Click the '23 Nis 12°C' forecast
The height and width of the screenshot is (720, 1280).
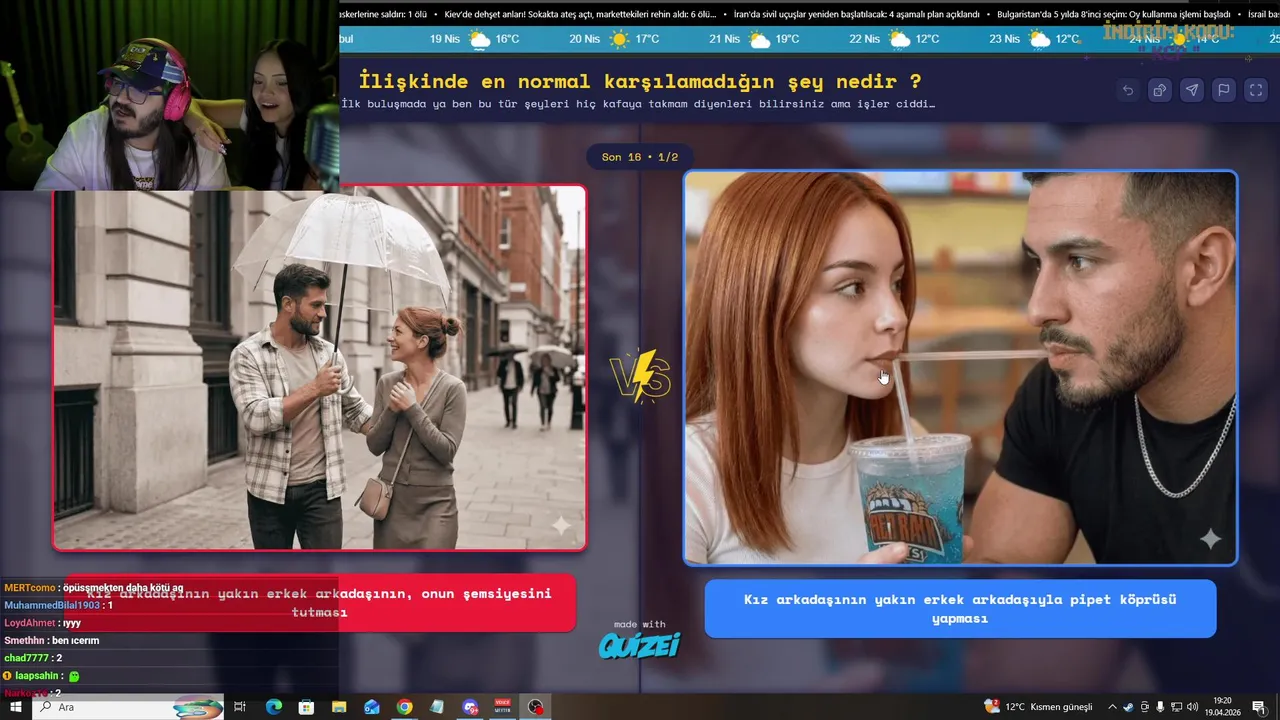(1035, 39)
